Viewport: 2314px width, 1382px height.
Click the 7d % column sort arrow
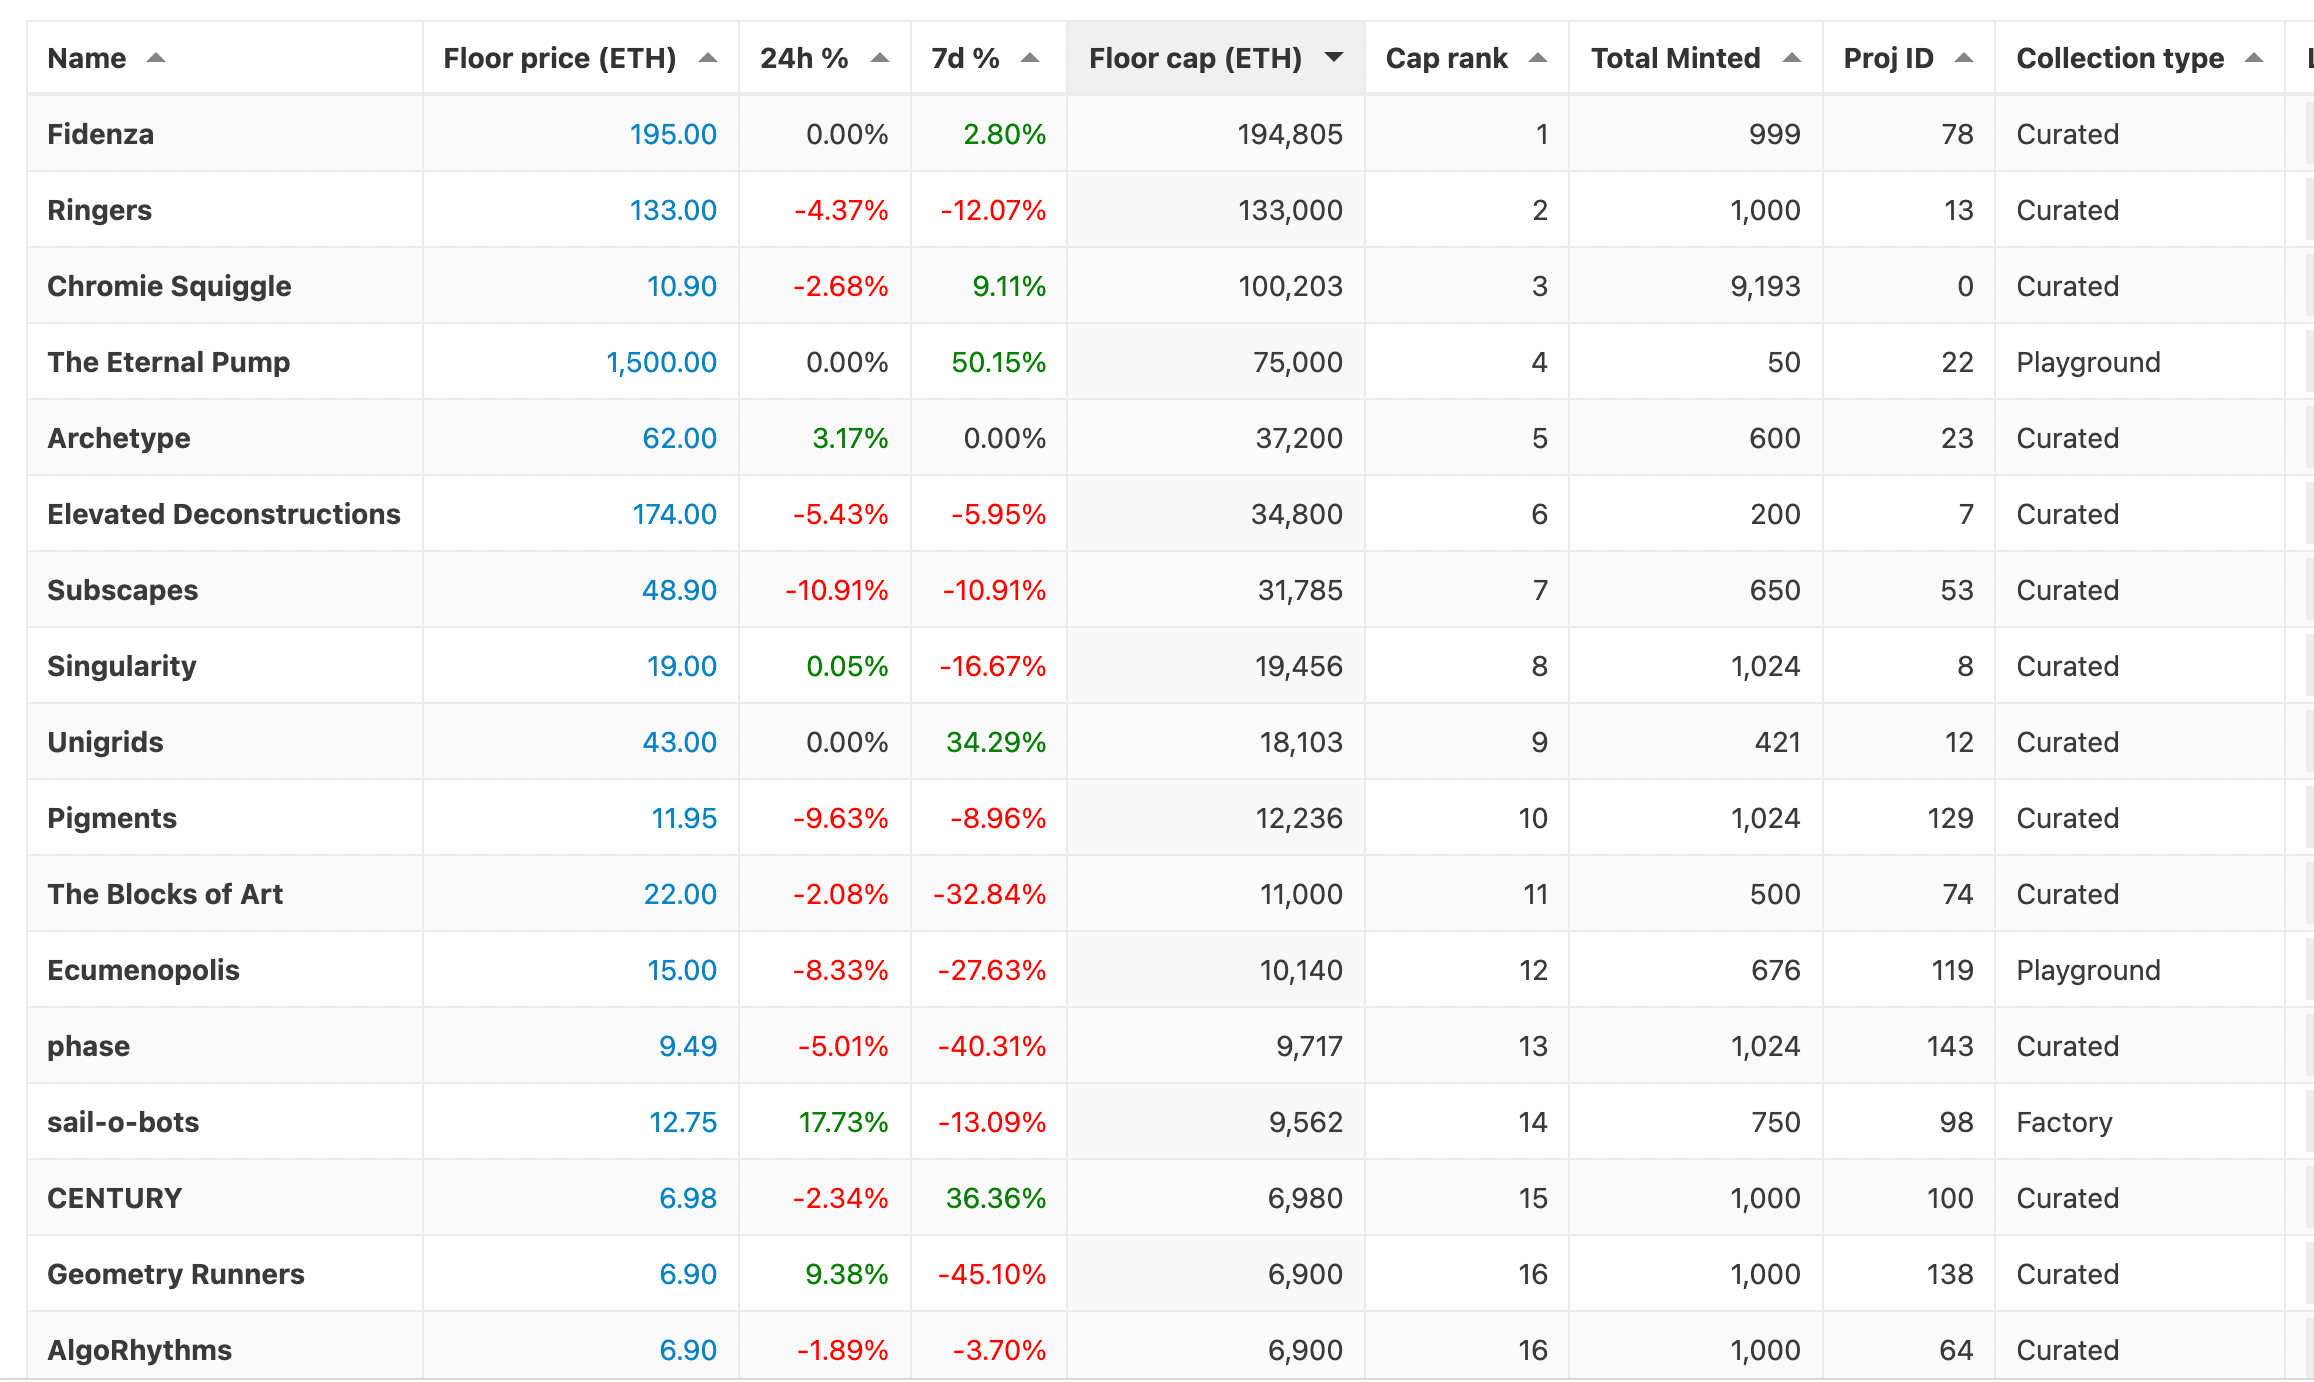click(x=1029, y=58)
